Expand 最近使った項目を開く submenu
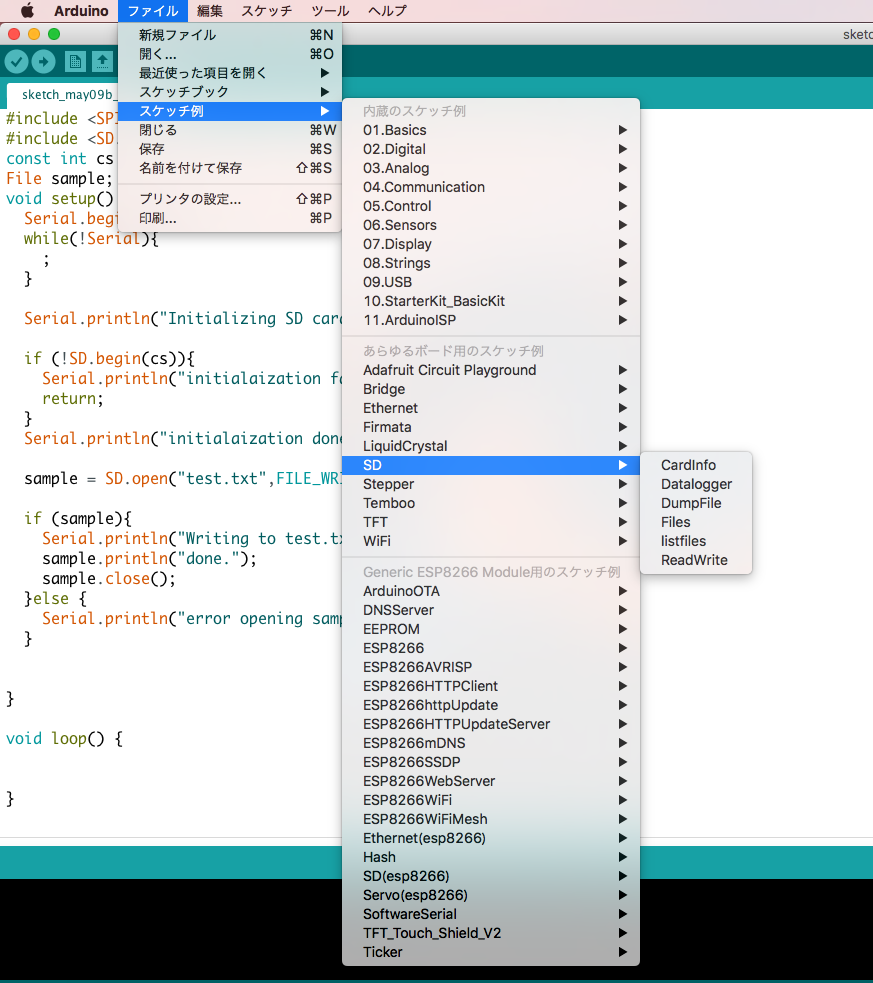This screenshot has width=873, height=983. tap(229, 73)
